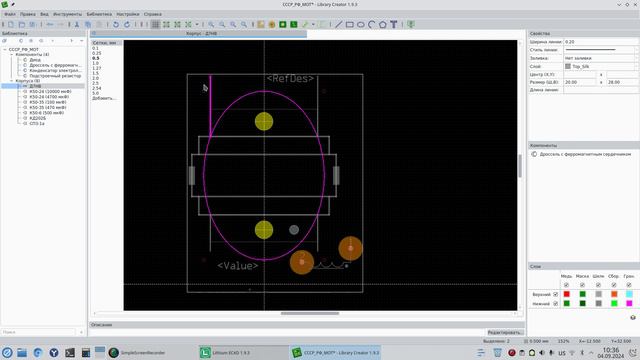Click the green tree icon after the Text tool
The width and height of the screenshot is (640, 360).
coord(411,24)
